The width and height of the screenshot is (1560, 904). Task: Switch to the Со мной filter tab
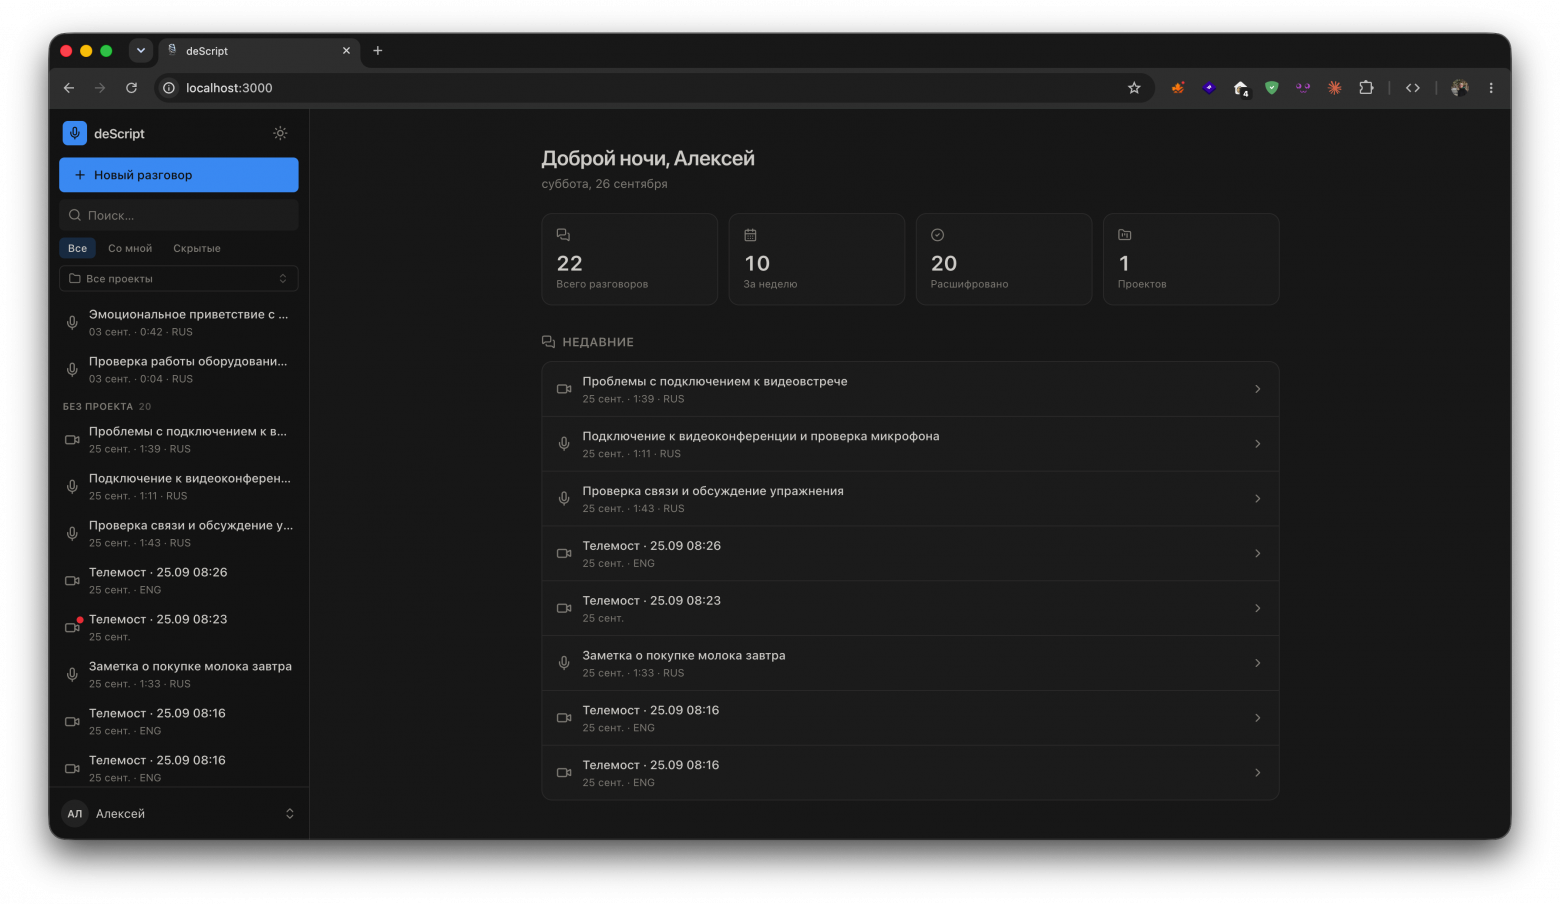pyautogui.click(x=130, y=248)
